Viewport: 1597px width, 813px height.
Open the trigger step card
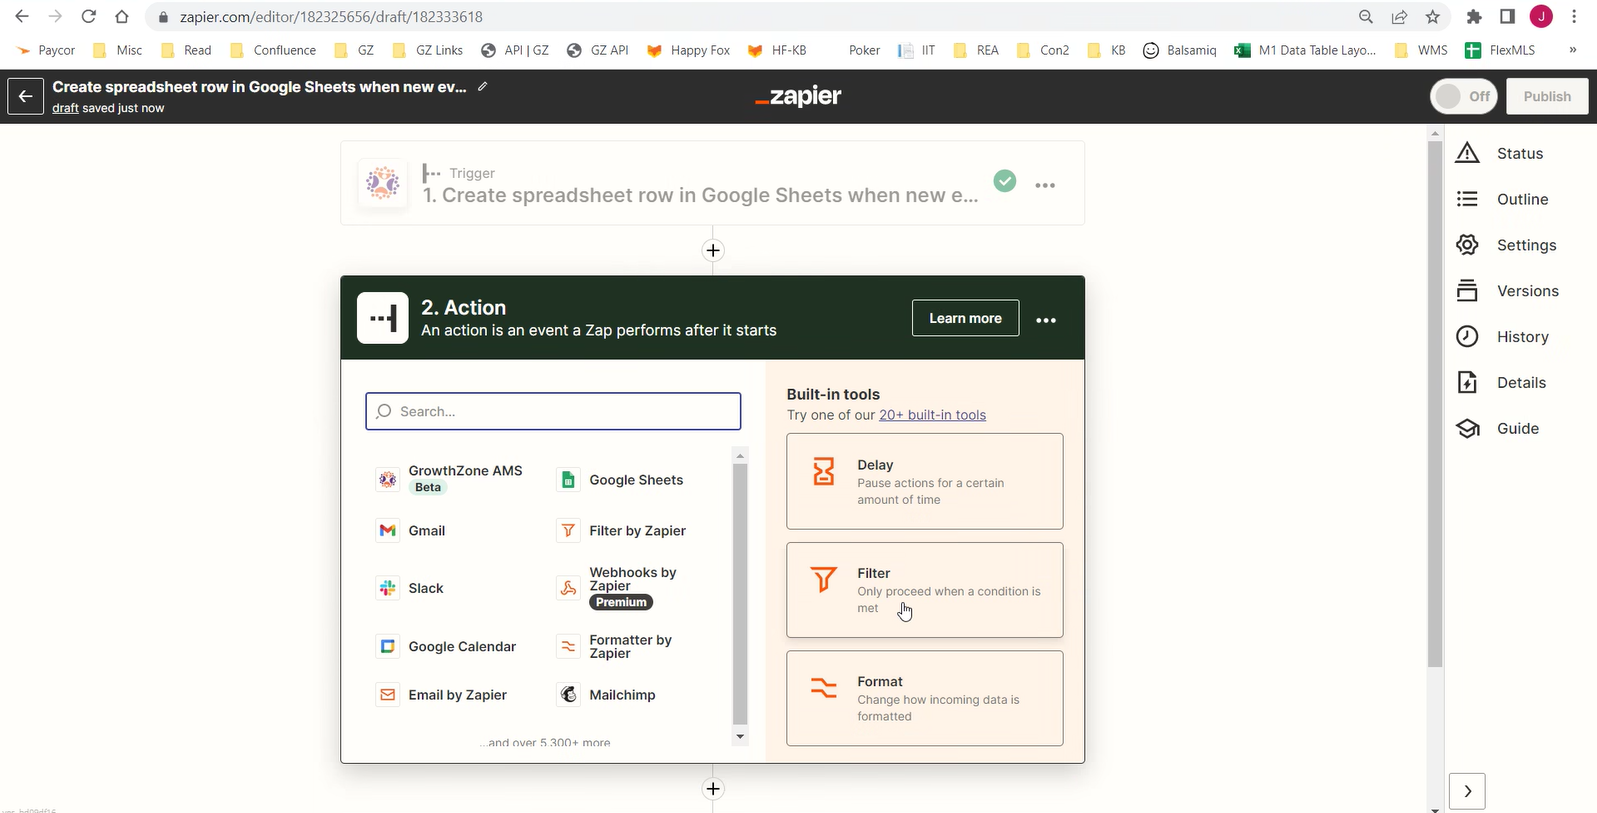click(x=712, y=183)
